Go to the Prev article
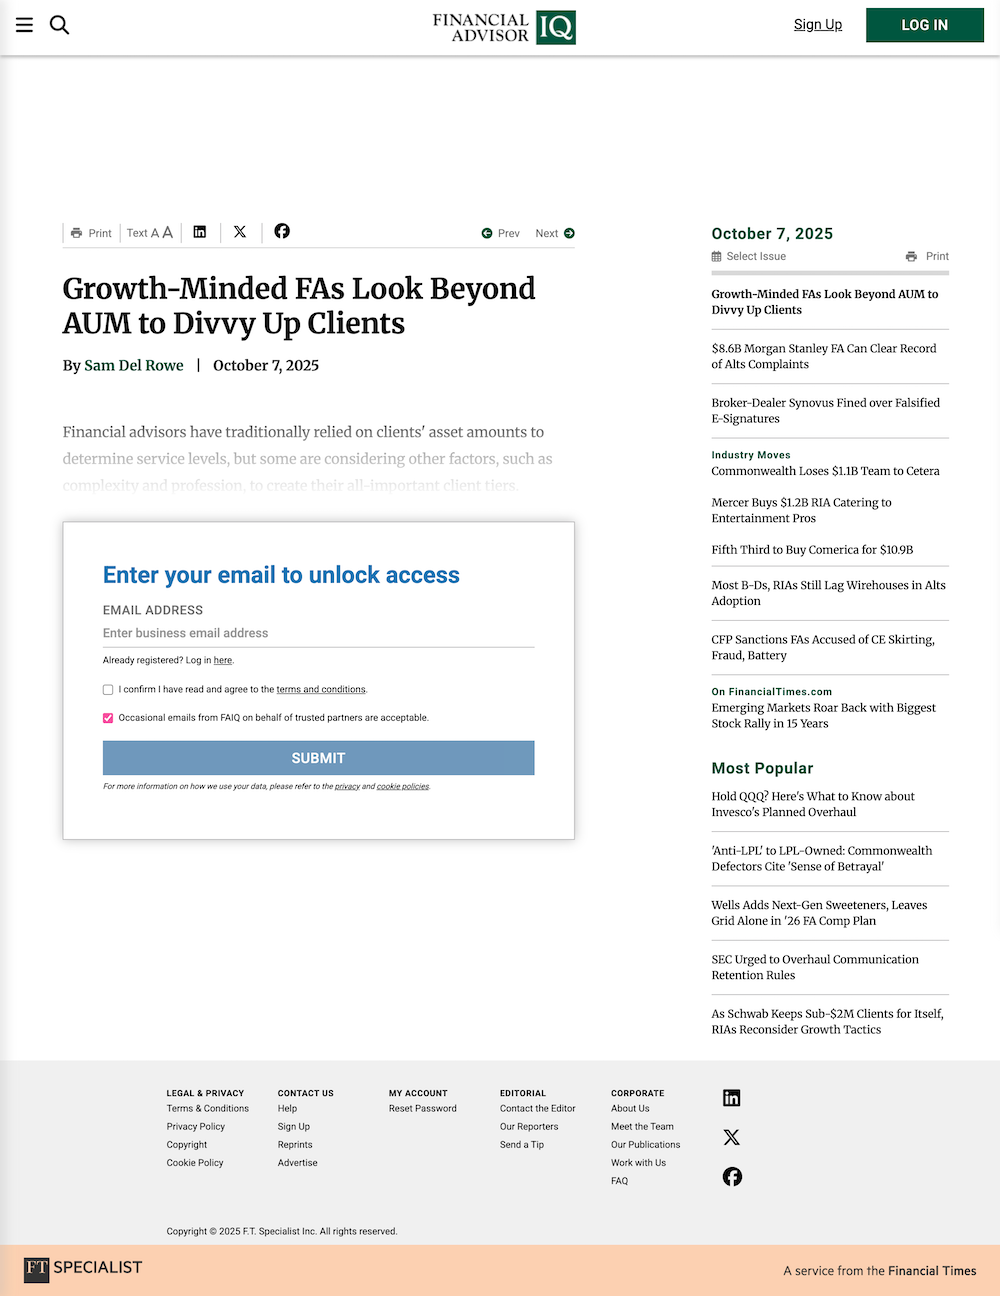 click(501, 233)
